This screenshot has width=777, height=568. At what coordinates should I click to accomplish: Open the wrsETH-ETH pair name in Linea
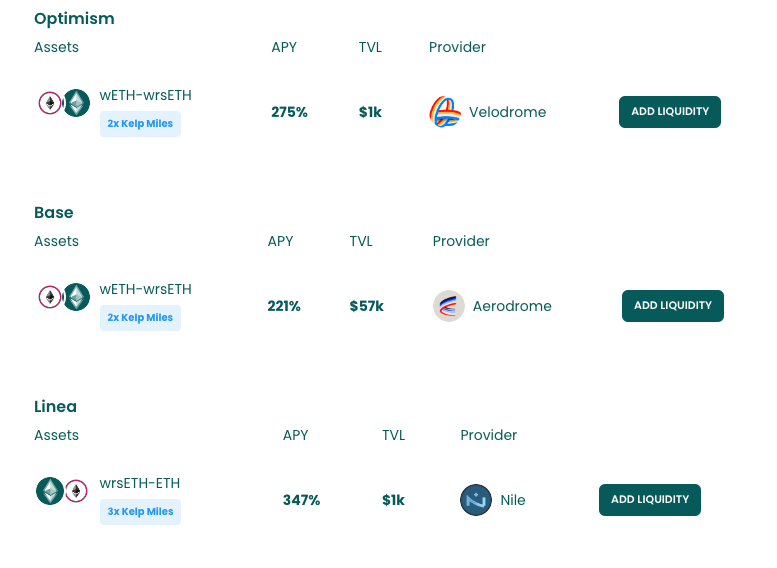[x=140, y=483]
